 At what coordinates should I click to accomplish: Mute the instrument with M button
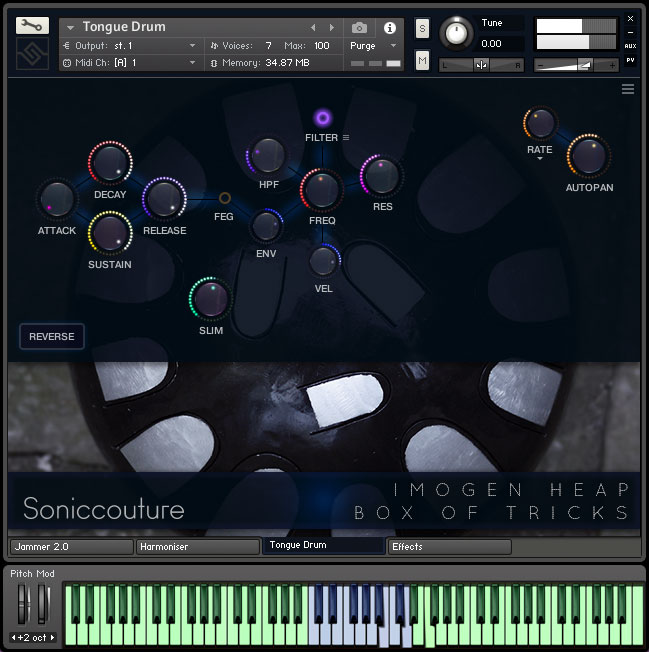pyautogui.click(x=422, y=60)
